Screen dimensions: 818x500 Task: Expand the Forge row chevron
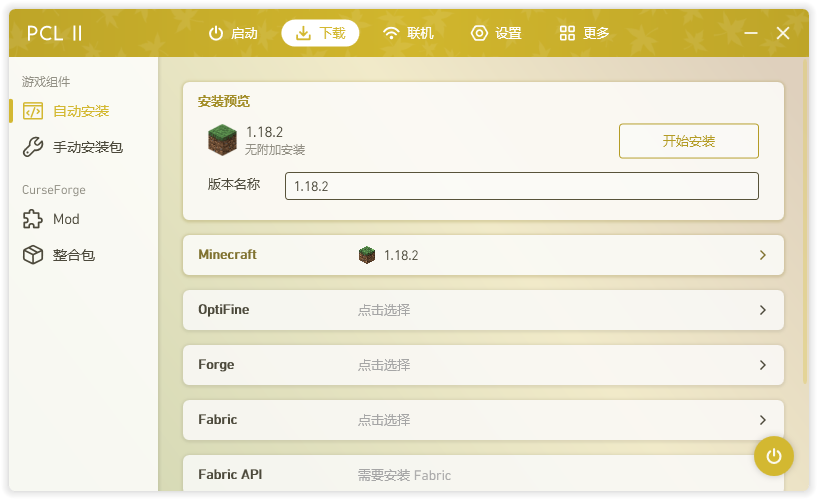point(763,365)
